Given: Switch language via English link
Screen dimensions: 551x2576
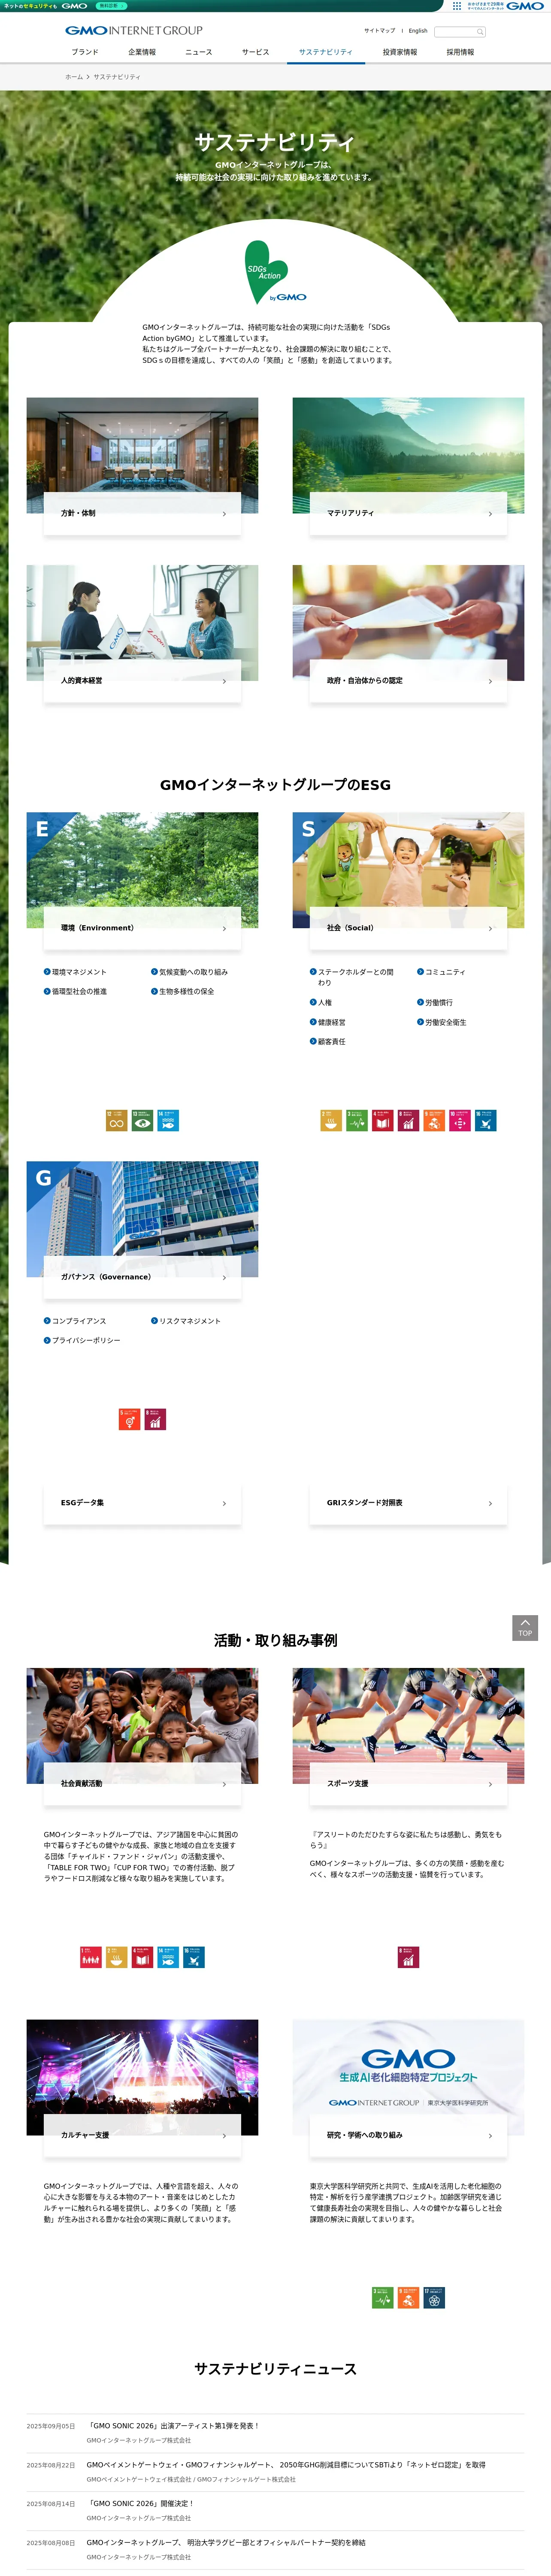Looking at the screenshot, I should pos(418,31).
